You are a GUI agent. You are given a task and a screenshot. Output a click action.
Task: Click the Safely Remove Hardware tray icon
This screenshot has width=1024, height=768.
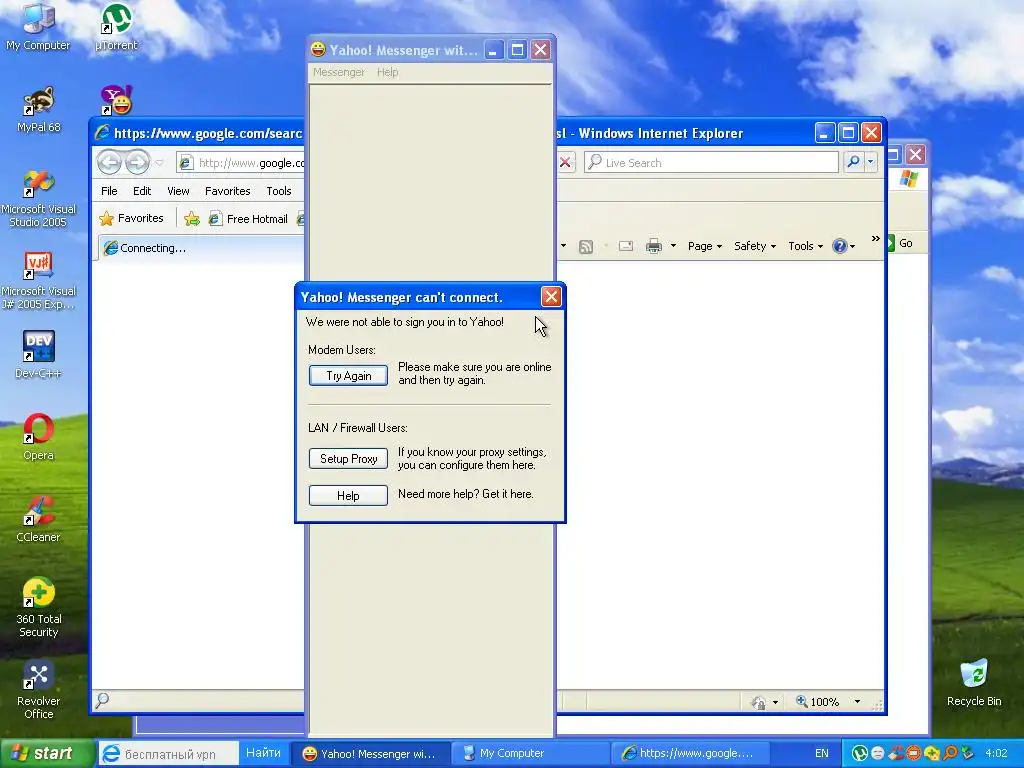pyautogui.click(x=967, y=753)
